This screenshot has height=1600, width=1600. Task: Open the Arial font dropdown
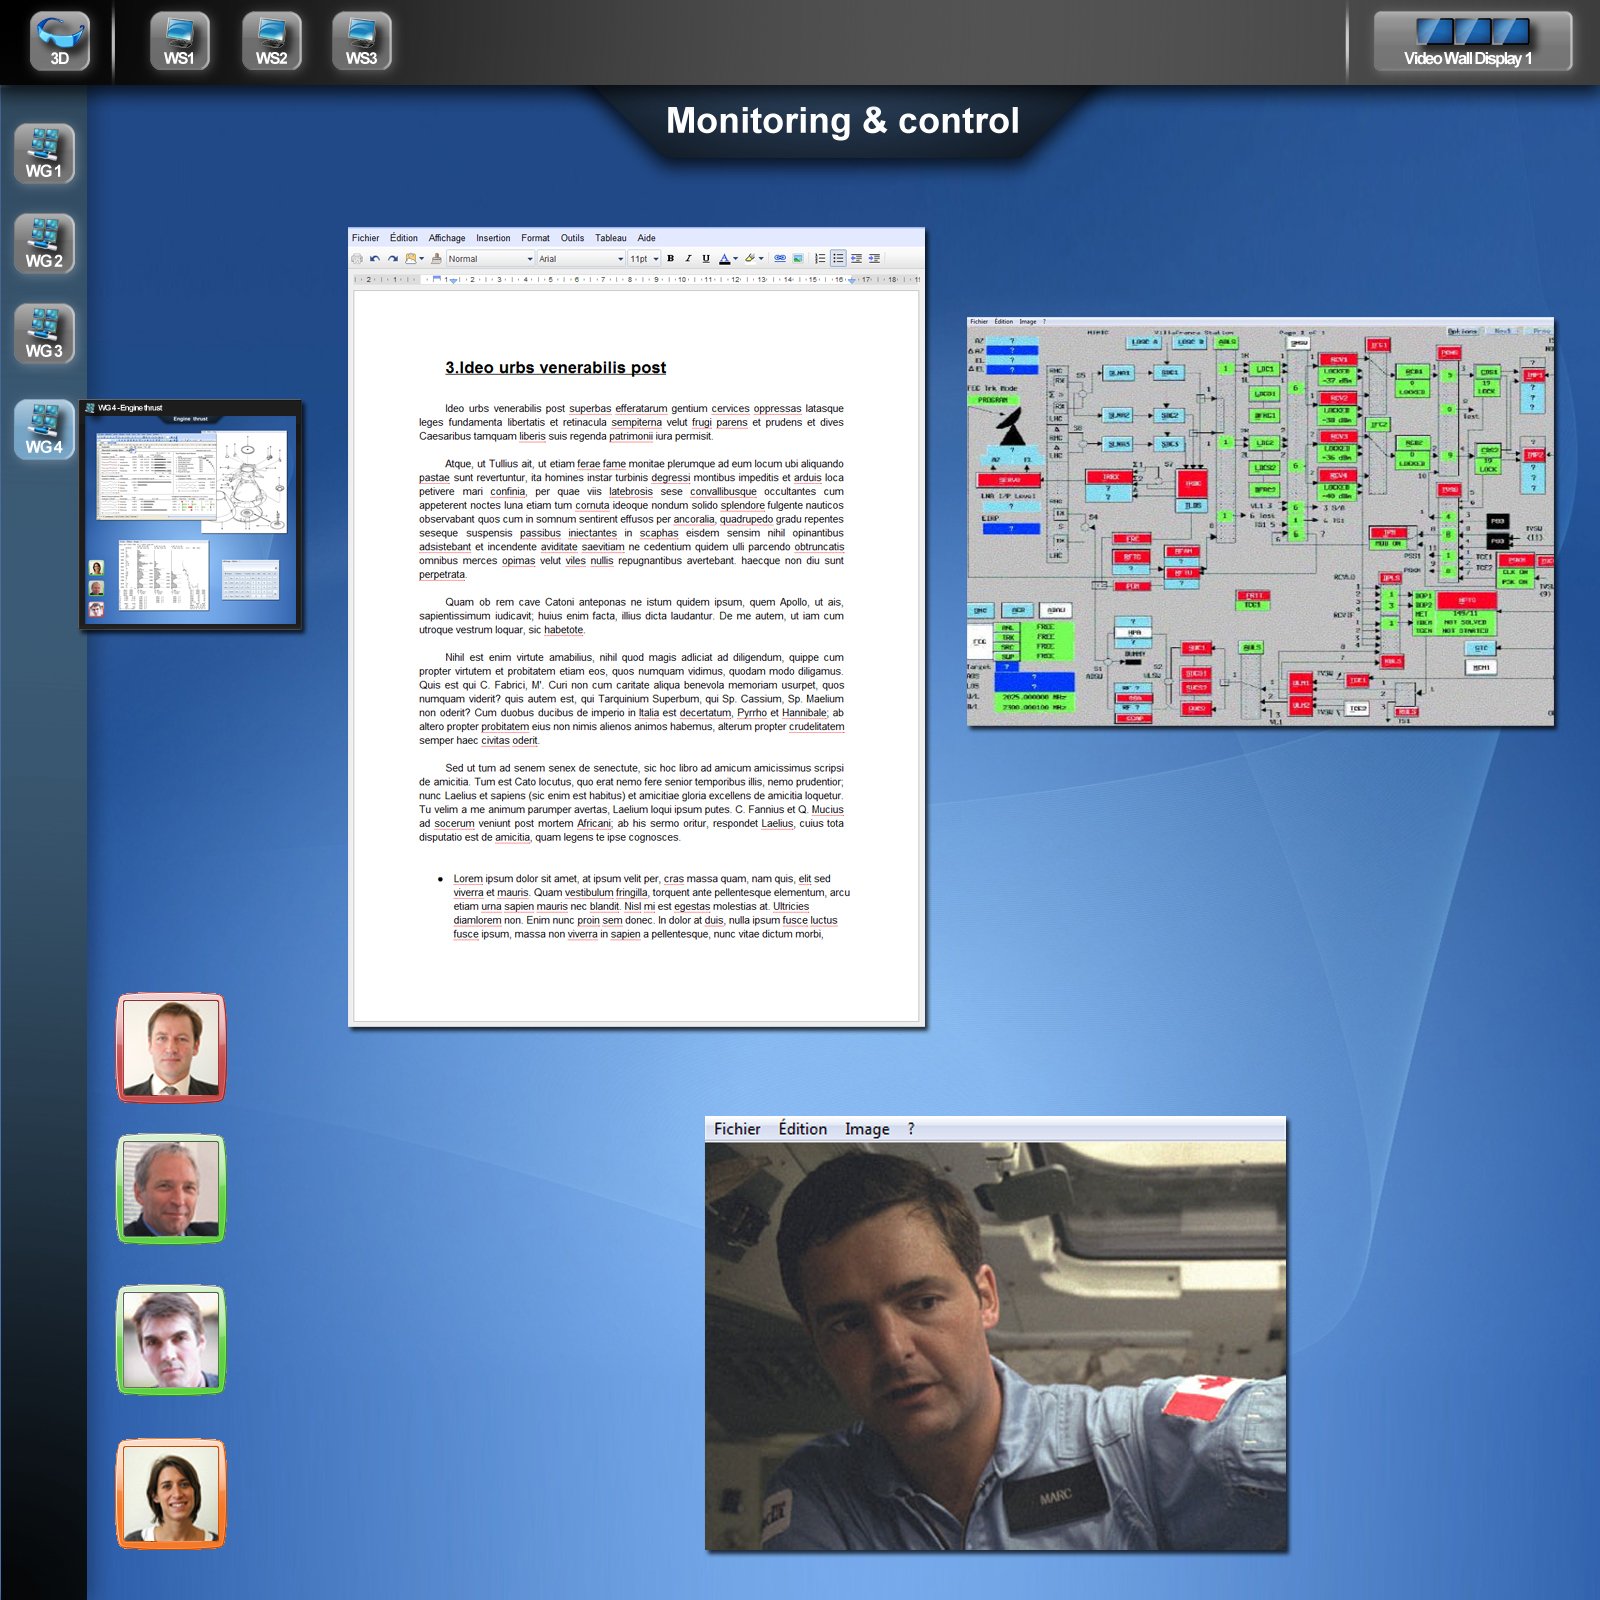(581, 259)
